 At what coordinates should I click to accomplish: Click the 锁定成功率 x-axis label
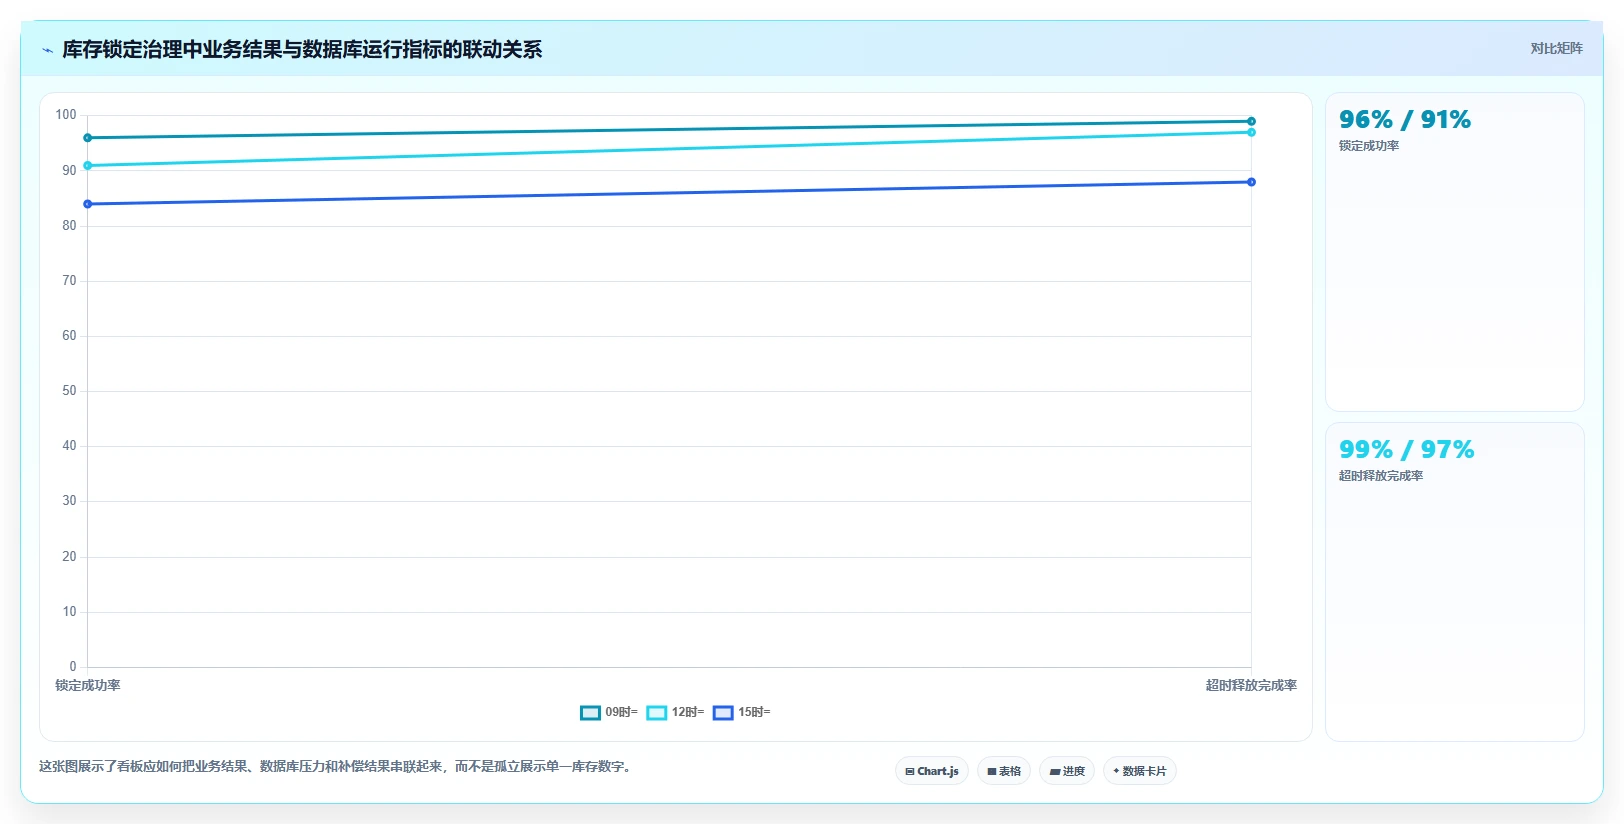[88, 685]
